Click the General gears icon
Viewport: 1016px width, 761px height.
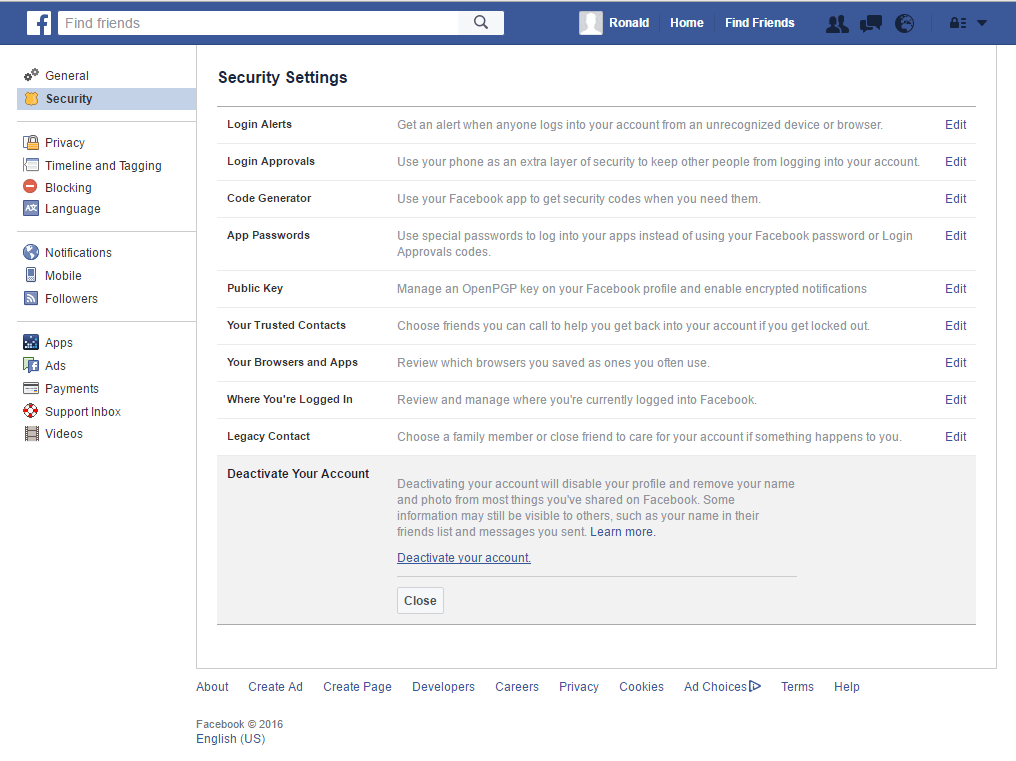click(x=31, y=75)
